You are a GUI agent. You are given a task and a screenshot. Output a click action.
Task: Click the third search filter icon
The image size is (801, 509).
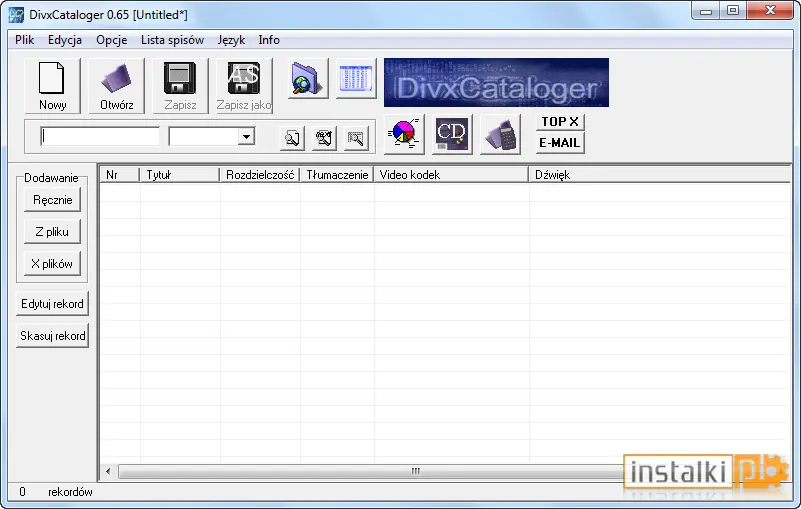tap(356, 138)
